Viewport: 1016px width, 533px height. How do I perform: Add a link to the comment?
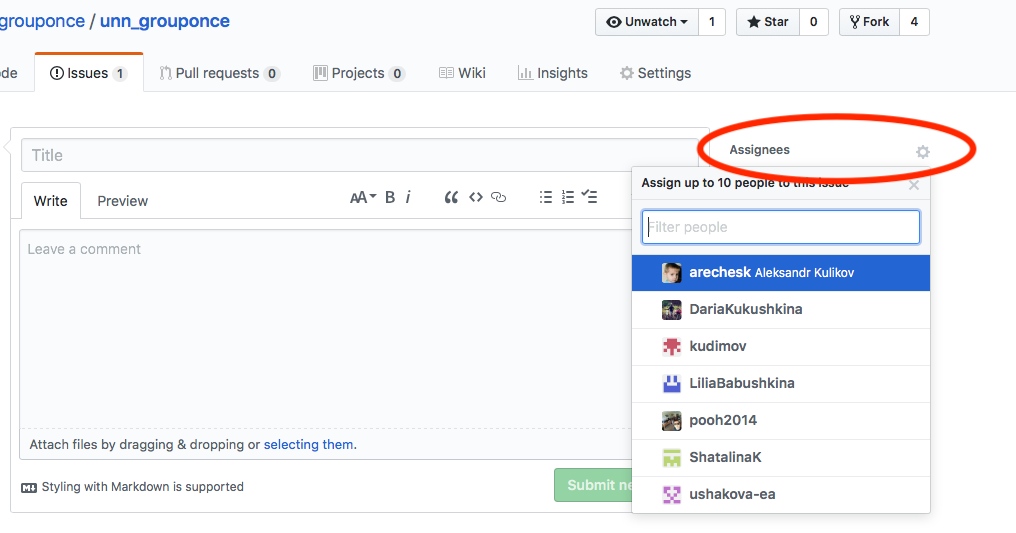498,198
